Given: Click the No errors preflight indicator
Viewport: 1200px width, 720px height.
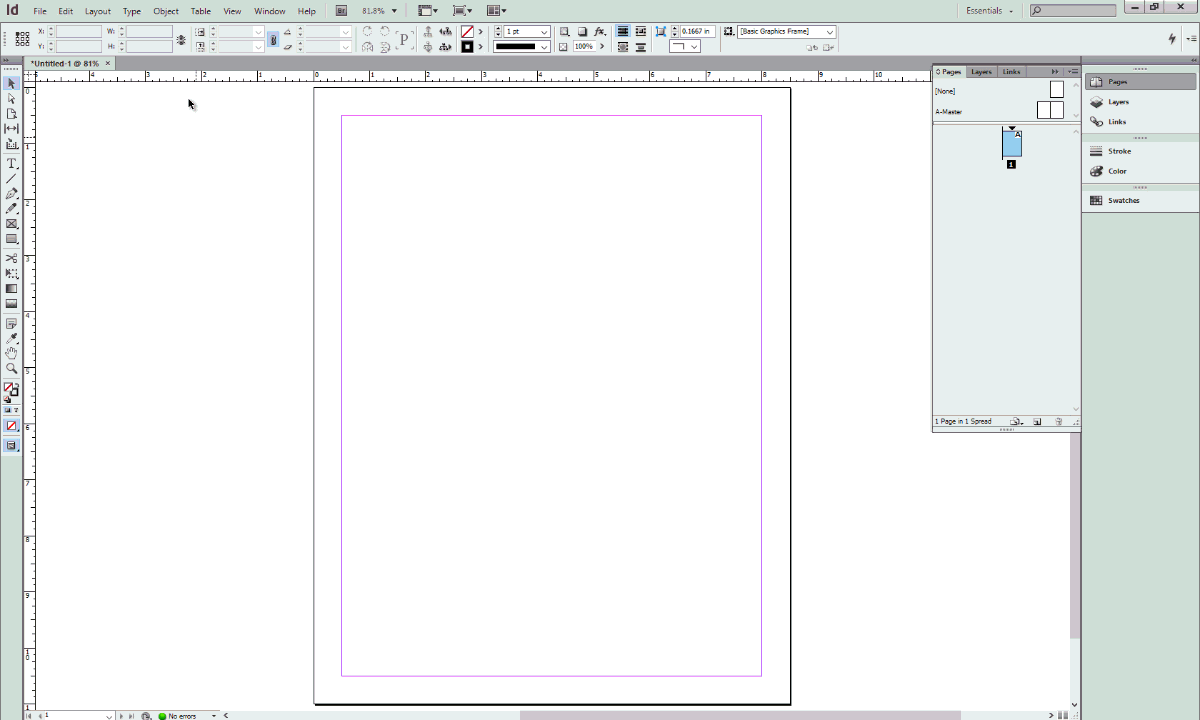Looking at the screenshot, I should tap(180, 716).
